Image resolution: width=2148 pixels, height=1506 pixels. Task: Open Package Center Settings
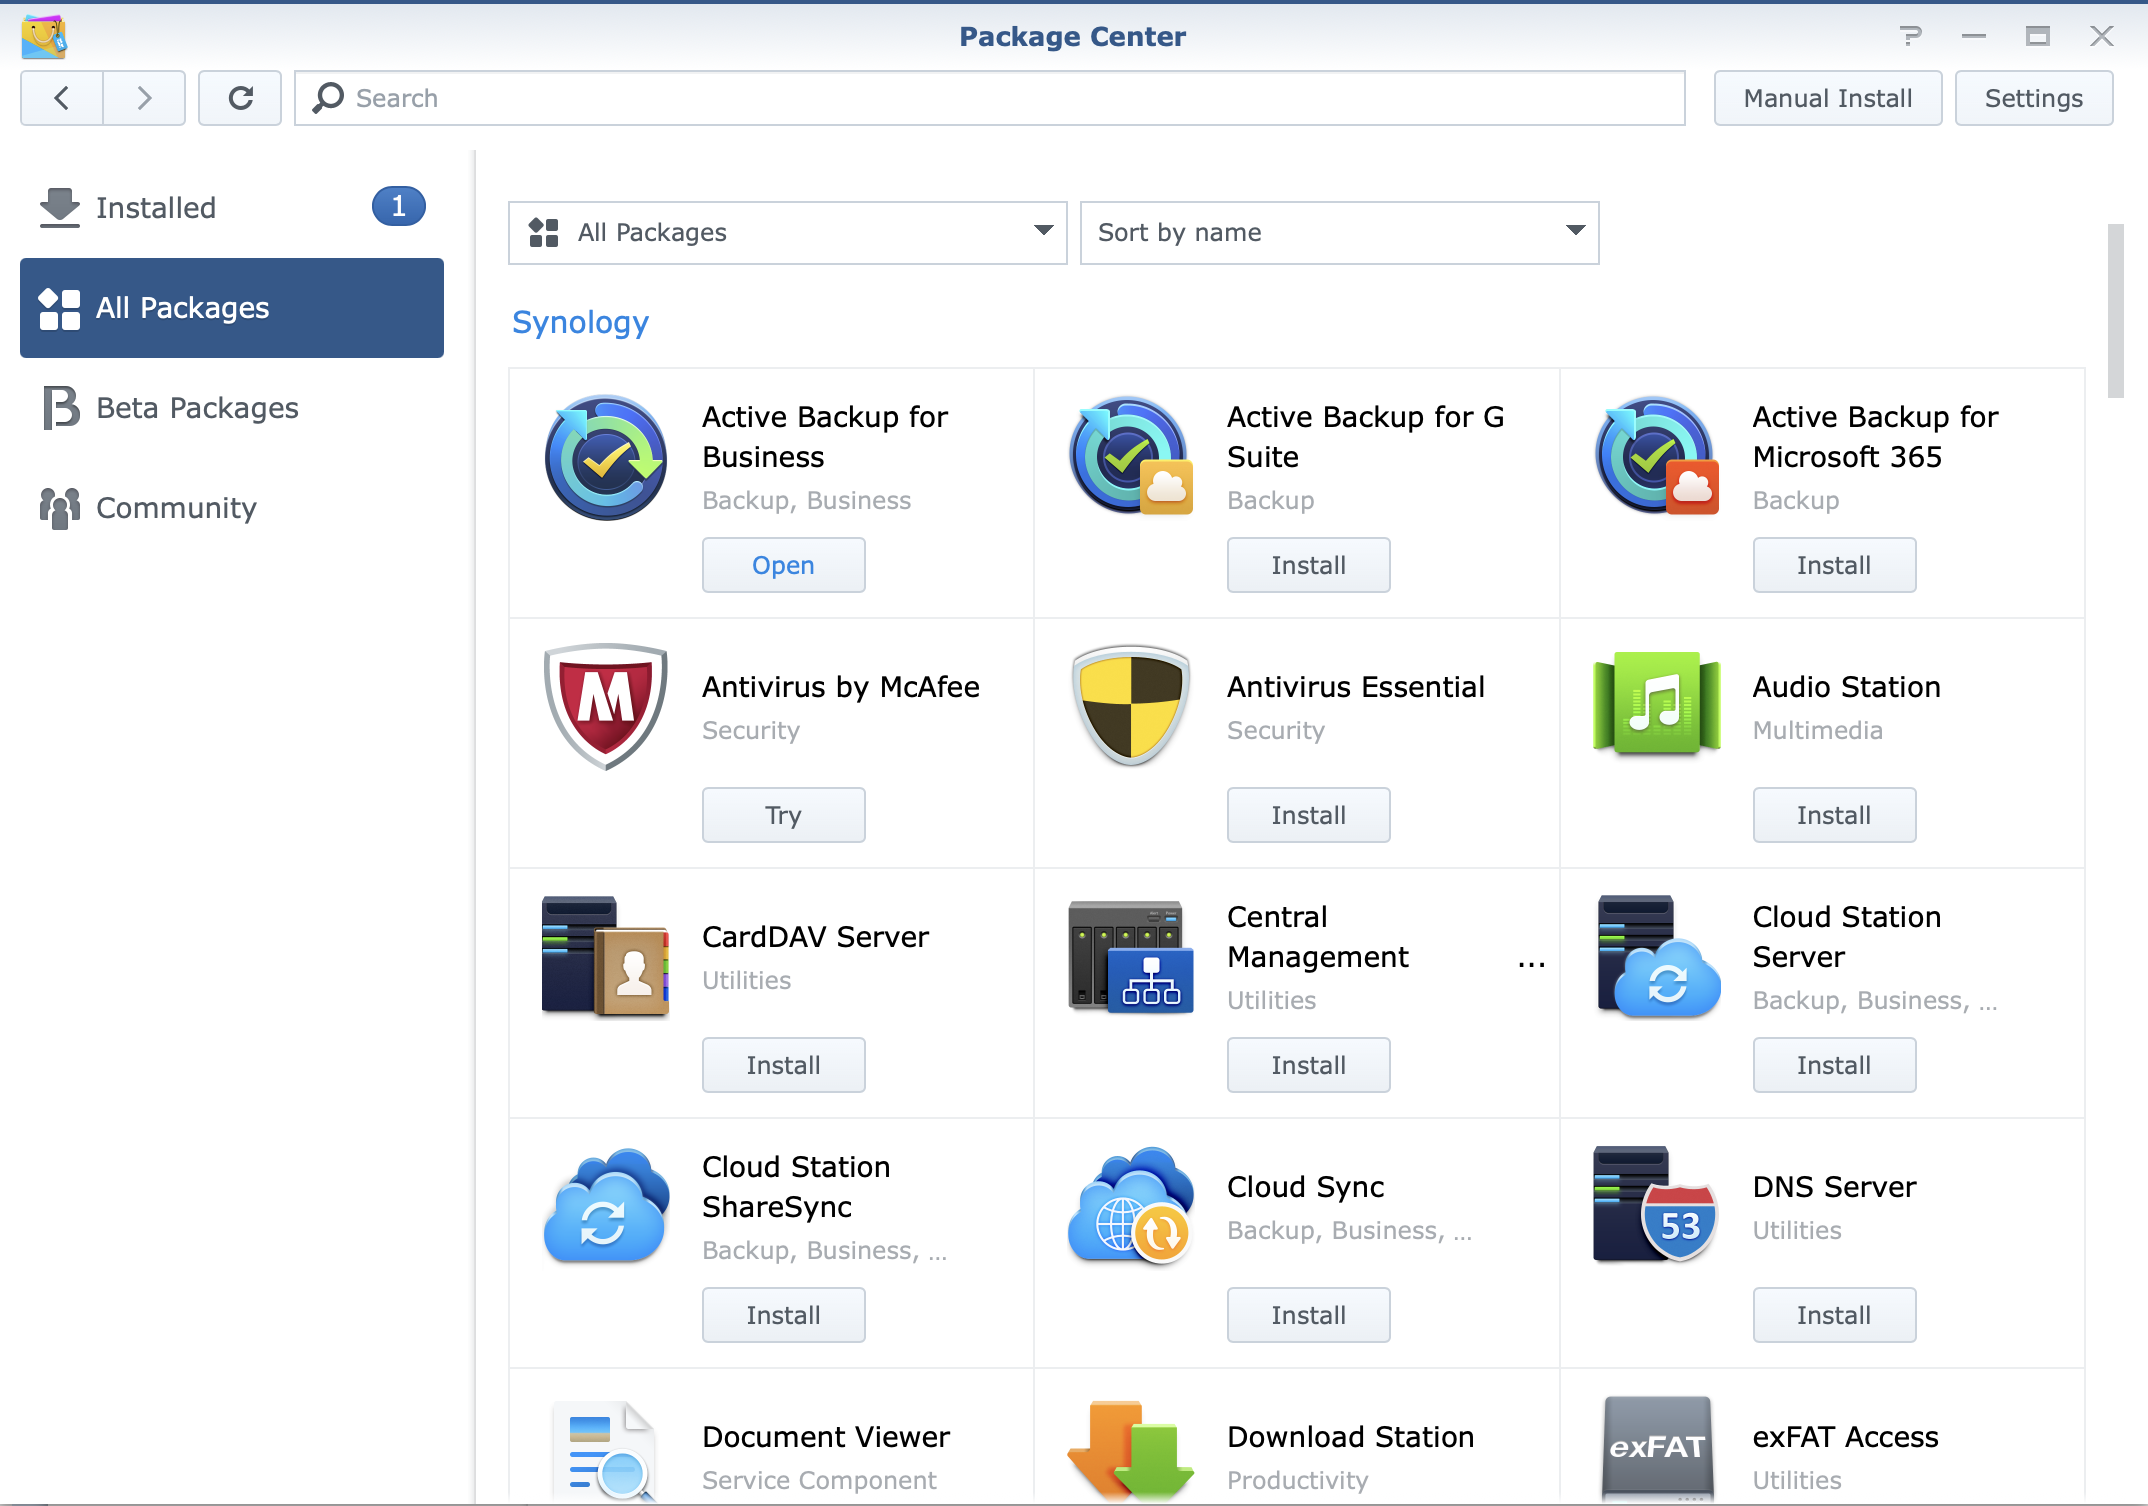[2034, 98]
